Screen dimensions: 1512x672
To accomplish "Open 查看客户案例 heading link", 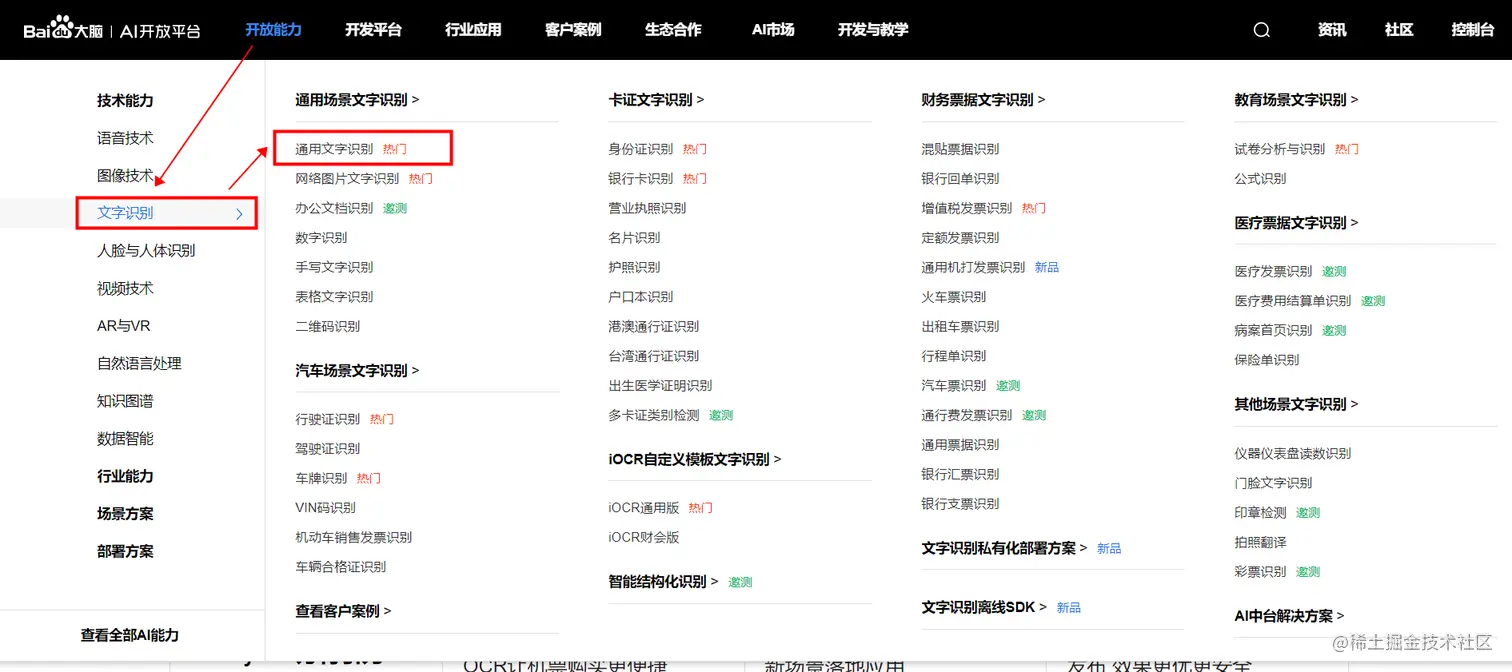I will click(x=343, y=611).
